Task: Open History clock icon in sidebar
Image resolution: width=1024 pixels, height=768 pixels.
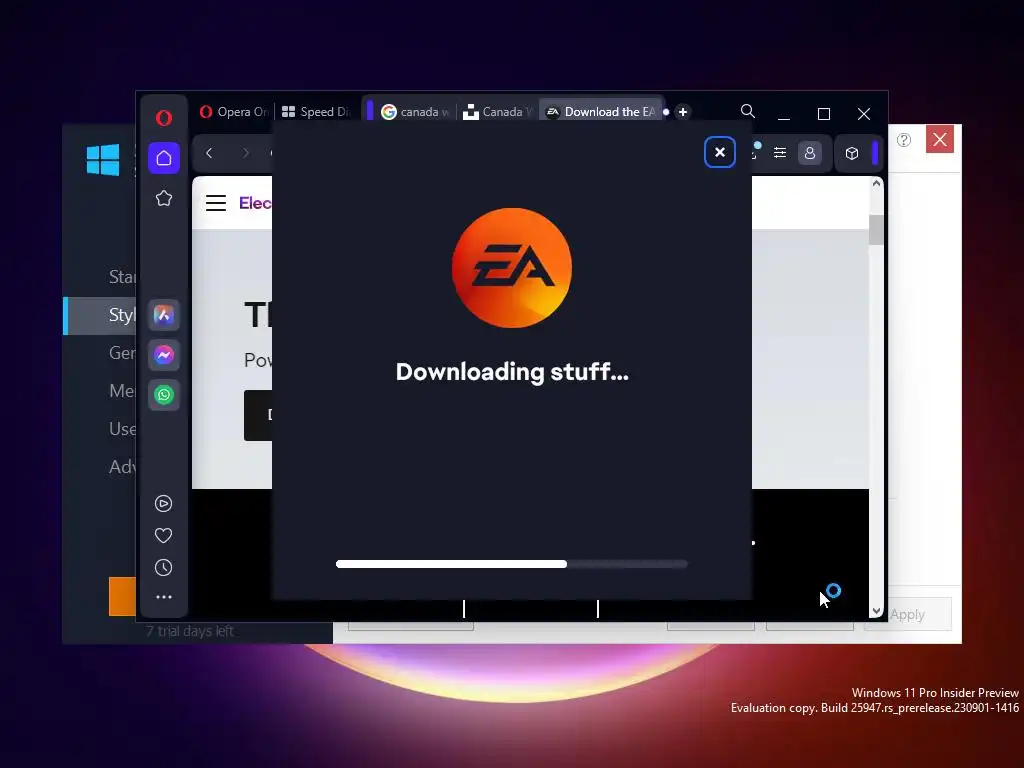Action: [163, 568]
